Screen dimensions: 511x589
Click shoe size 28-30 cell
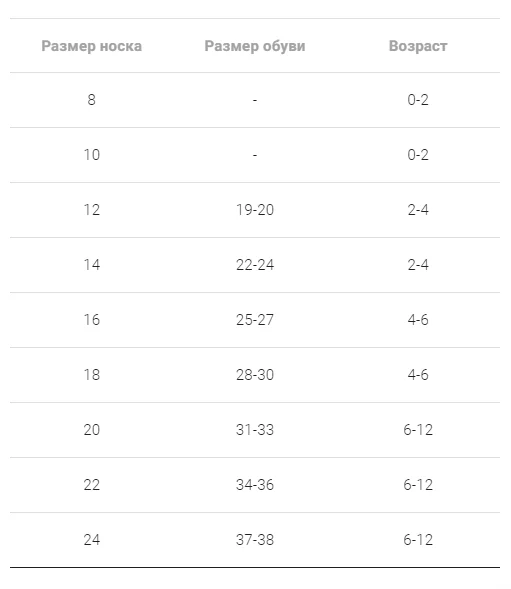[x=255, y=375]
